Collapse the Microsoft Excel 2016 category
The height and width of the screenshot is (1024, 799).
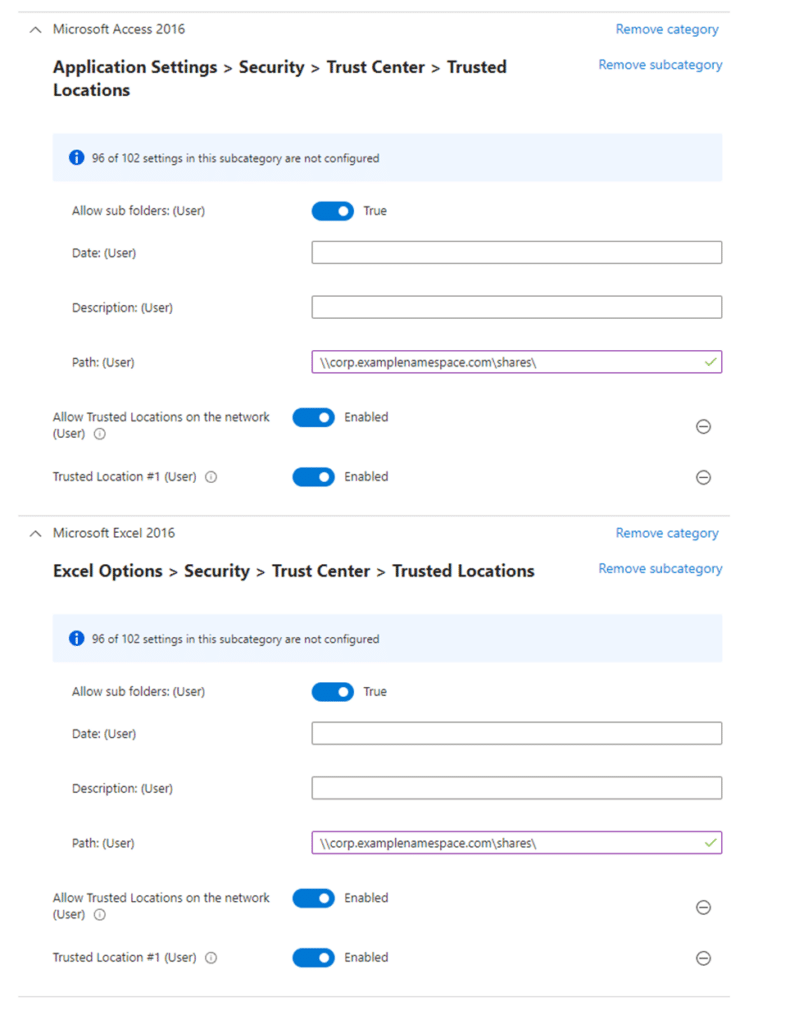point(36,534)
